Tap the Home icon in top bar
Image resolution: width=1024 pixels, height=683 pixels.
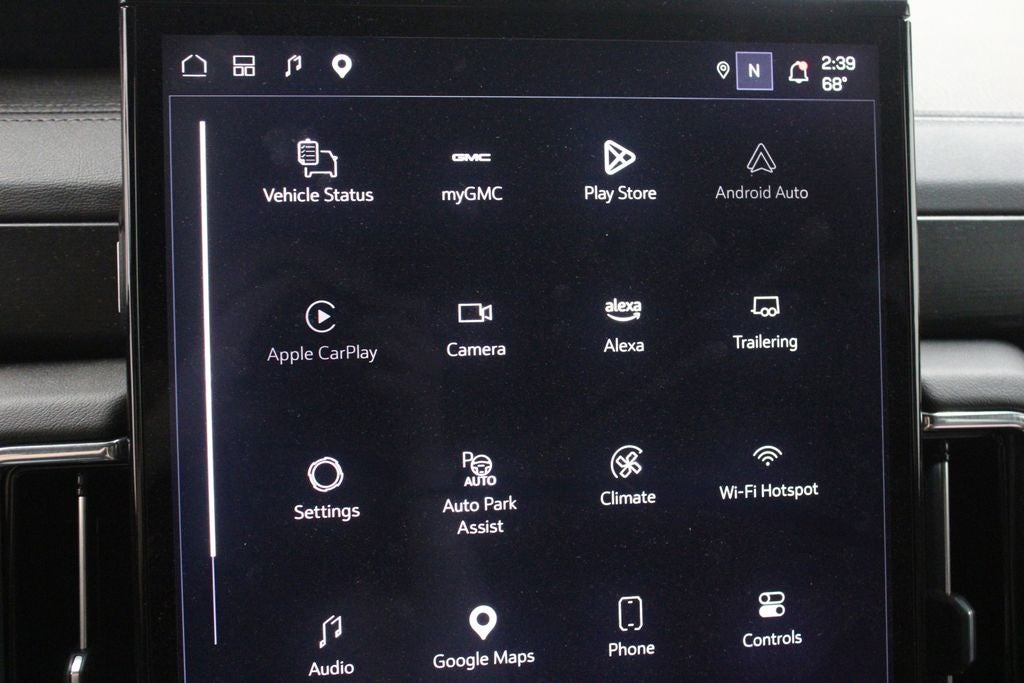[x=194, y=65]
